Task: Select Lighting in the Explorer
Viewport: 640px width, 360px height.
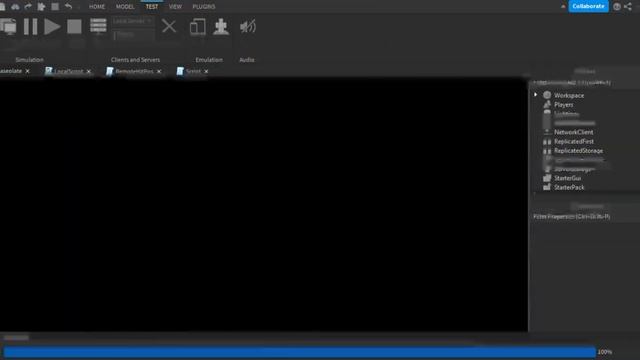Action: [x=566, y=114]
